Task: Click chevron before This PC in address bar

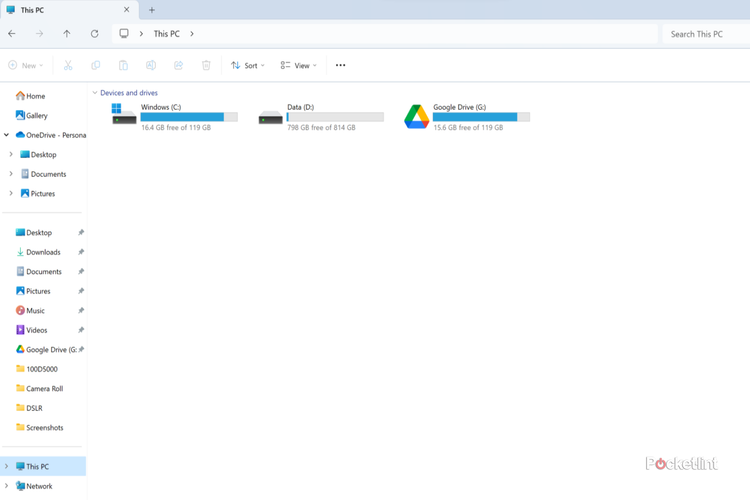Action: [141, 33]
